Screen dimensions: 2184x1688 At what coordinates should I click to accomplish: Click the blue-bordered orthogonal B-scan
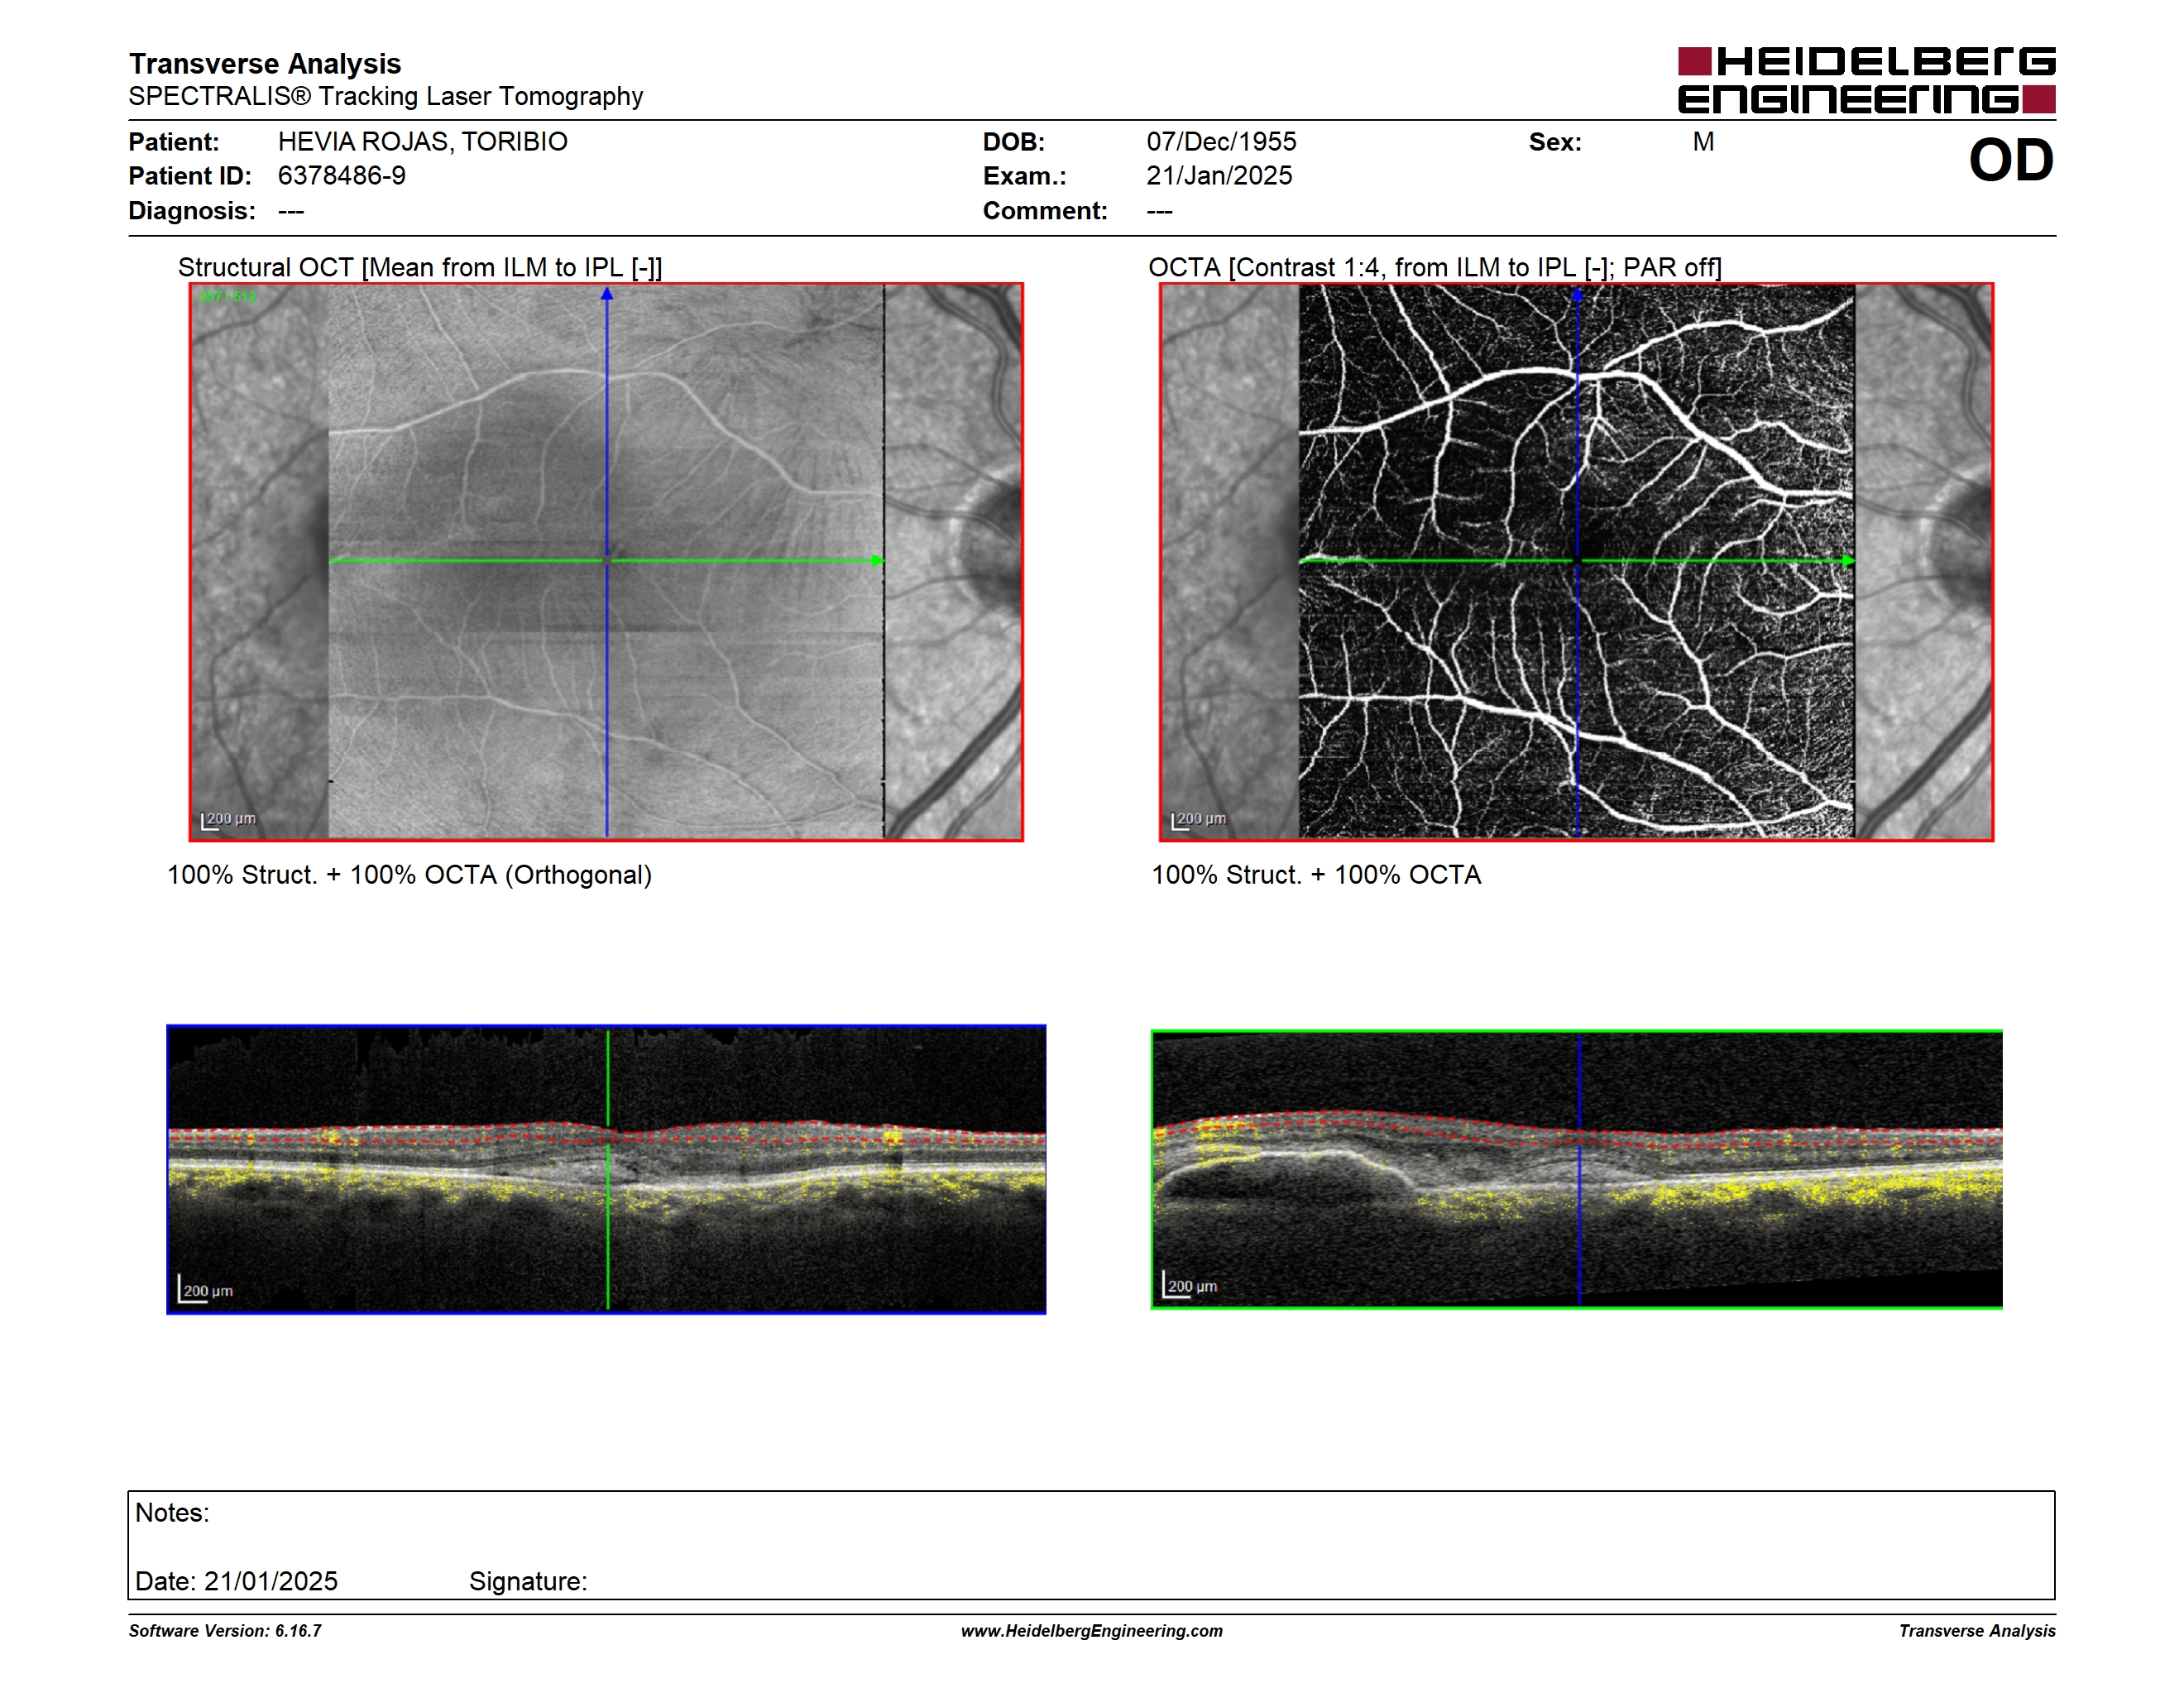[x=606, y=1169]
